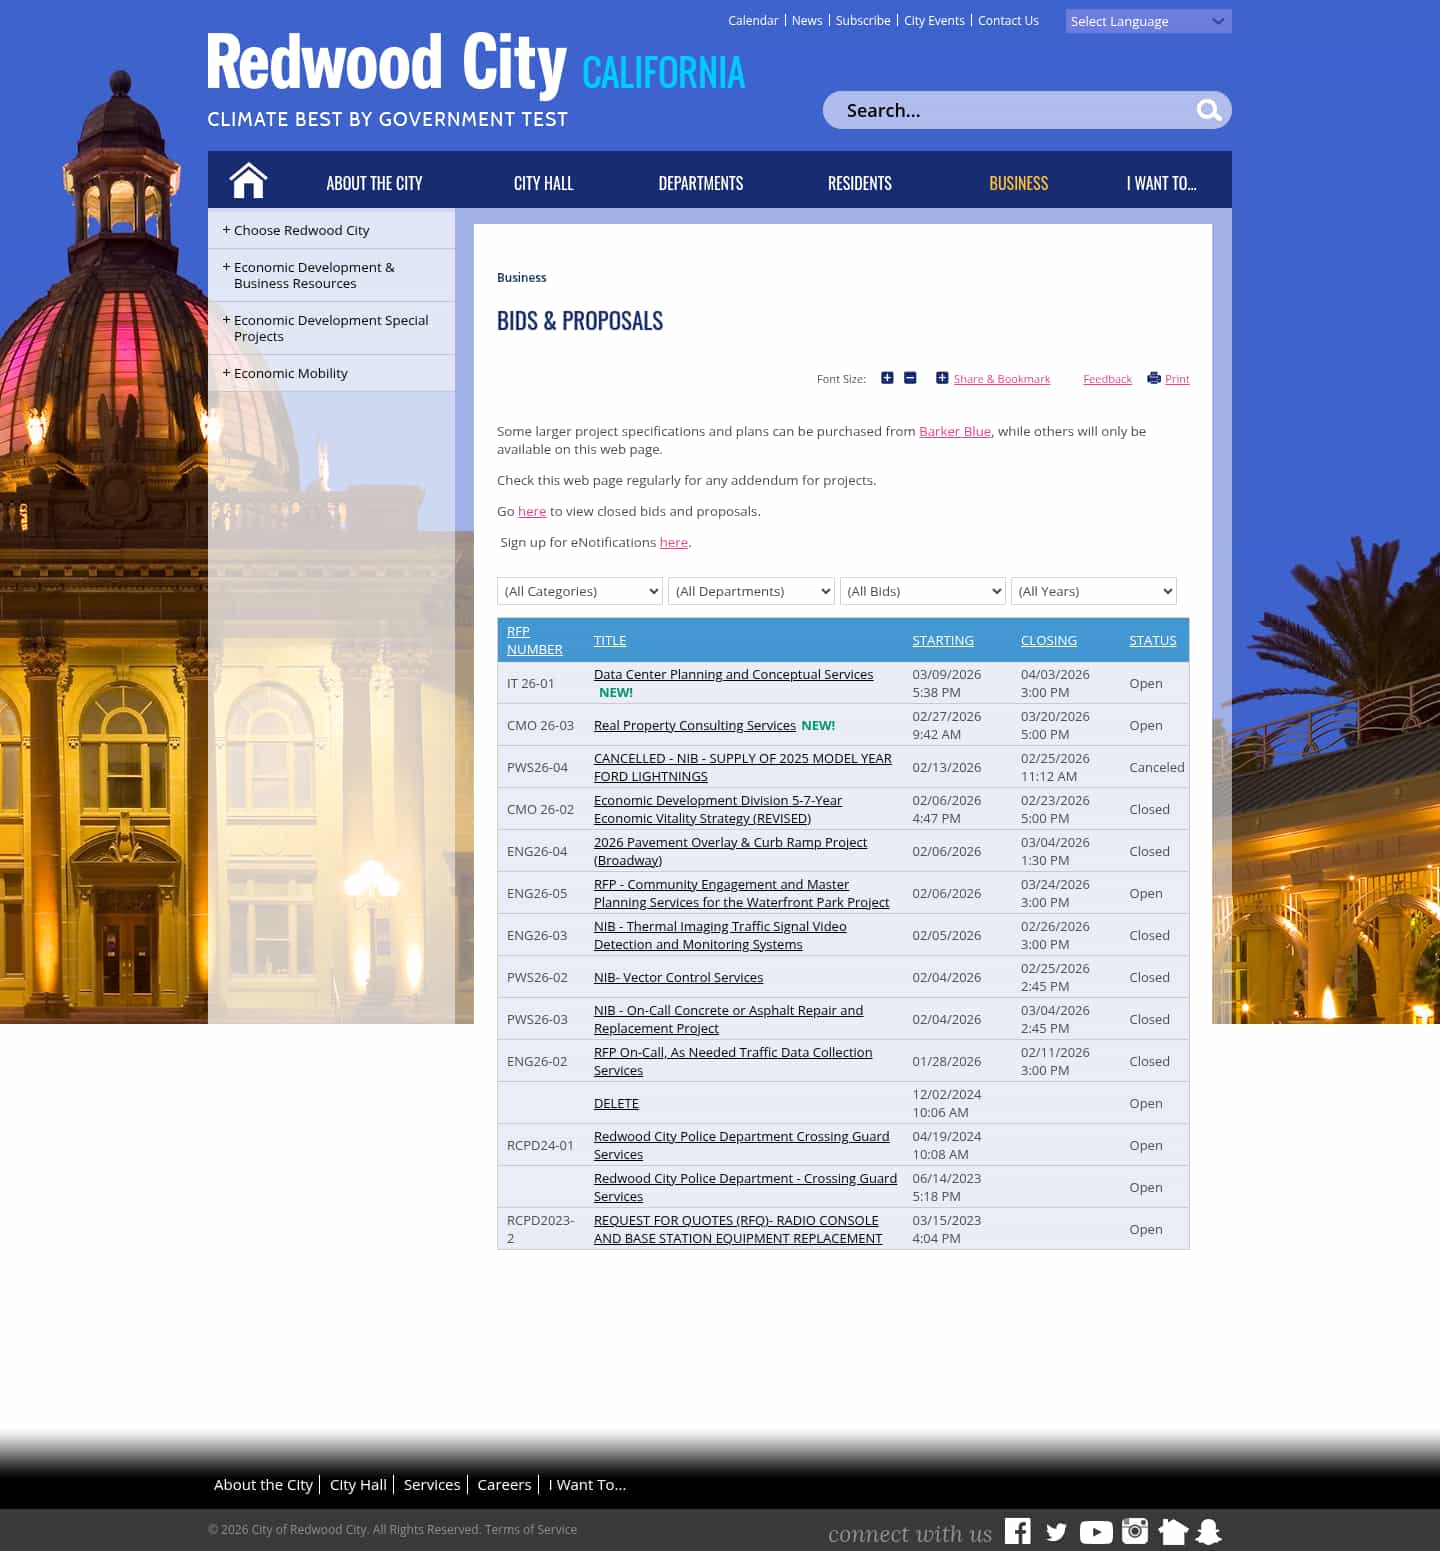Viewport: 1440px width, 1551px height.
Task: Open the (All Categories) filter dropdown
Action: [x=579, y=591]
